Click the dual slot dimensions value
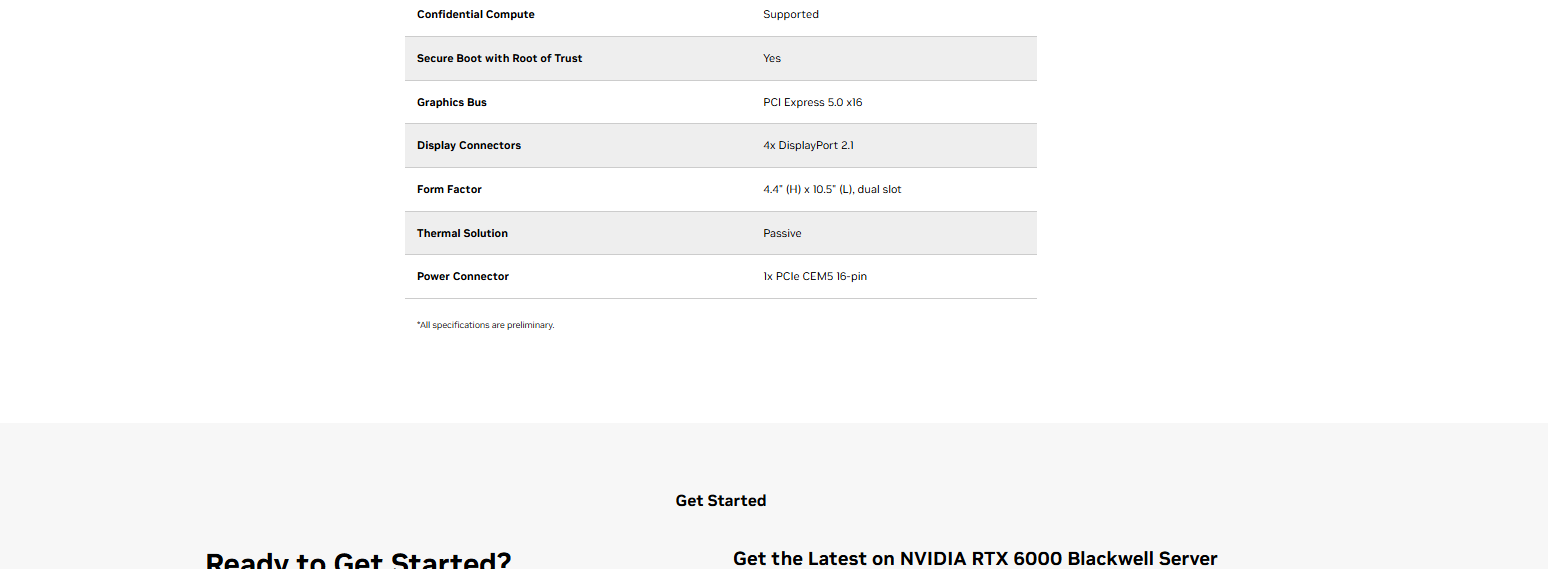 [x=832, y=189]
